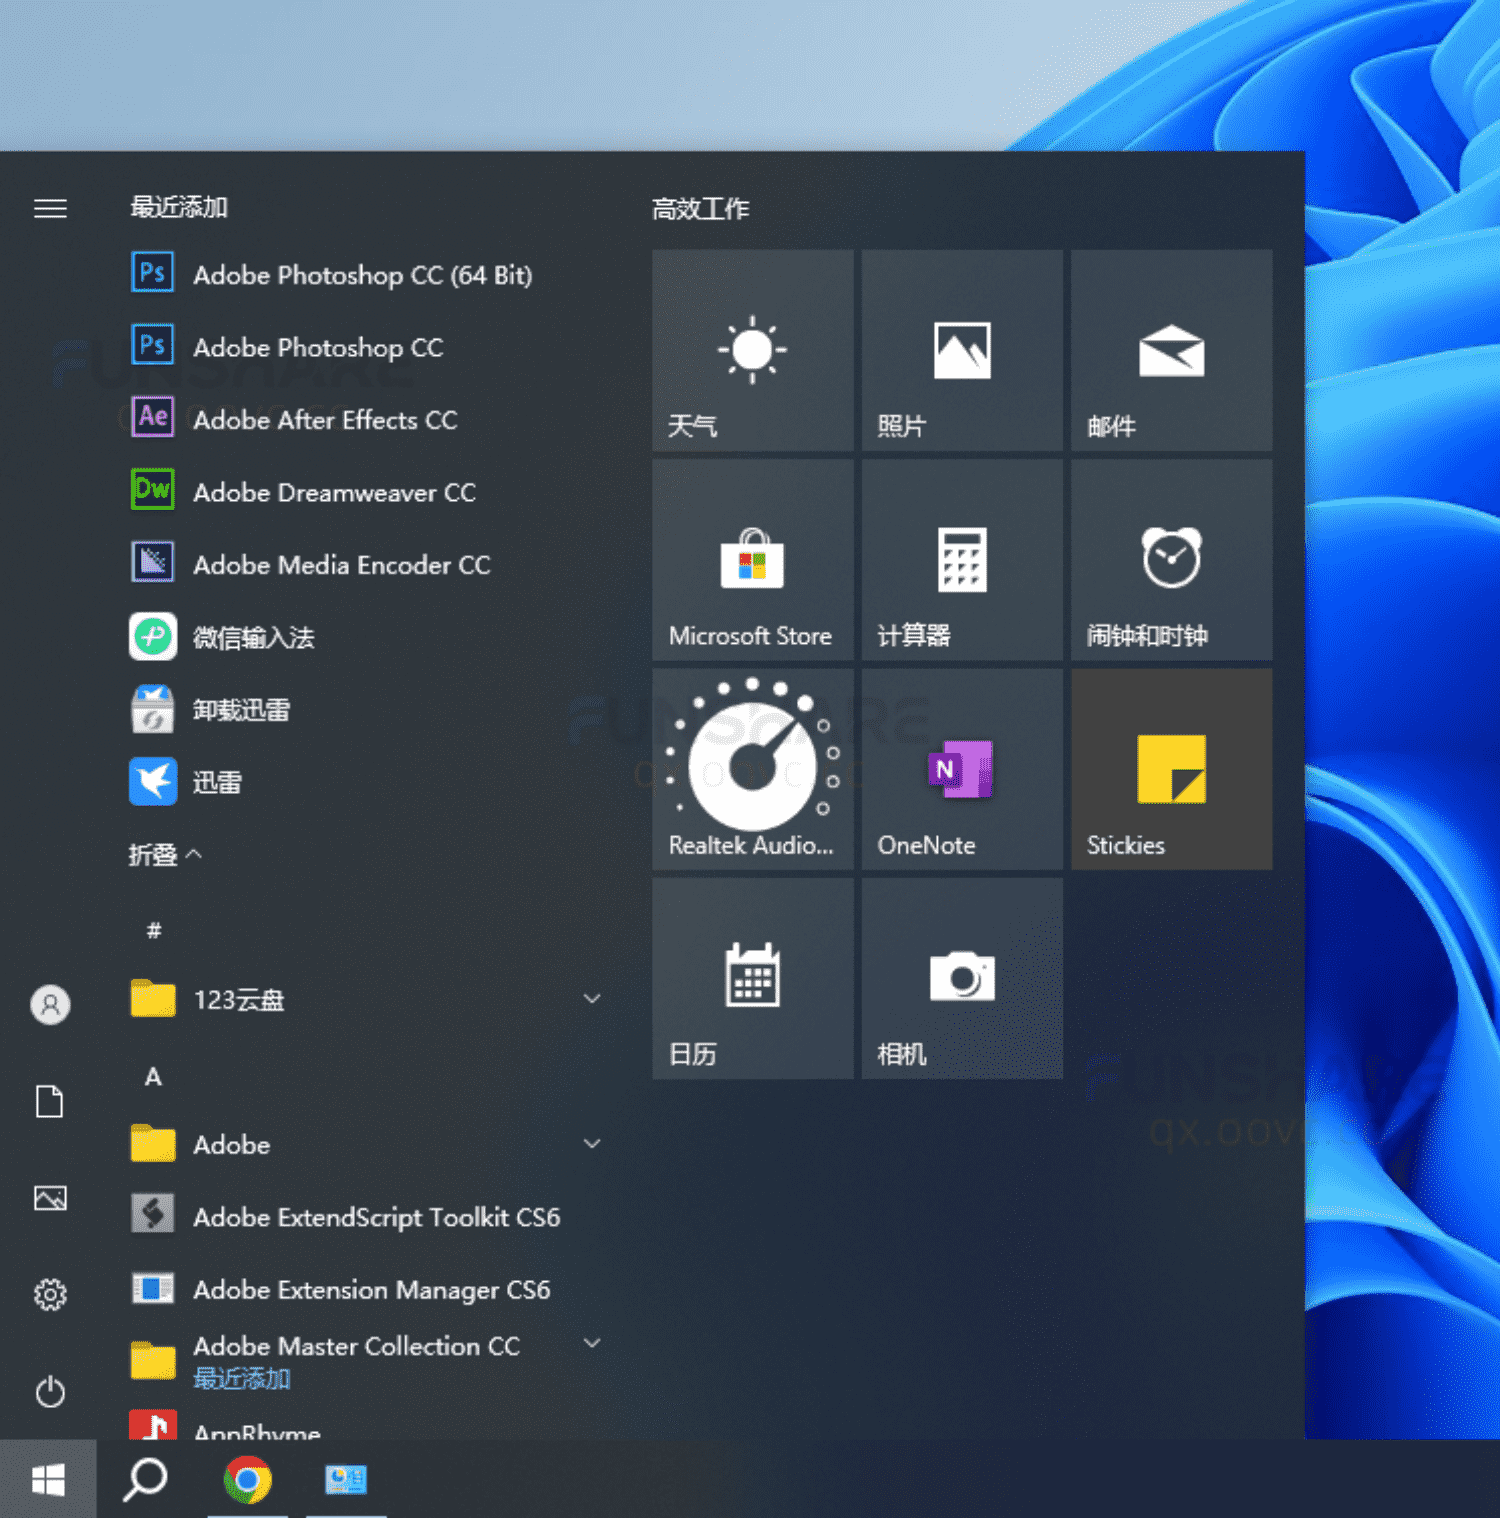Open the Microsoft Store tile

pyautogui.click(x=752, y=560)
